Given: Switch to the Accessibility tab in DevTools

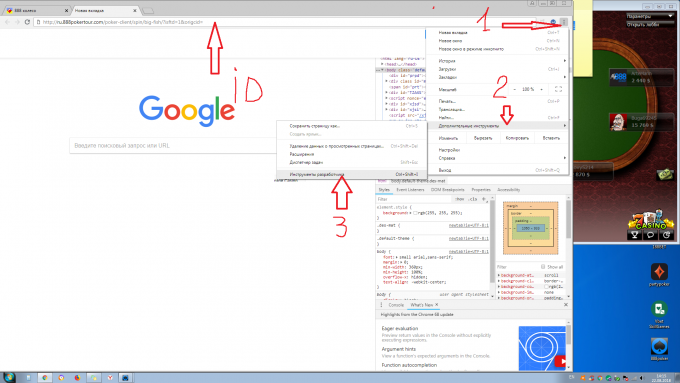Looking at the screenshot, I should tap(508, 190).
